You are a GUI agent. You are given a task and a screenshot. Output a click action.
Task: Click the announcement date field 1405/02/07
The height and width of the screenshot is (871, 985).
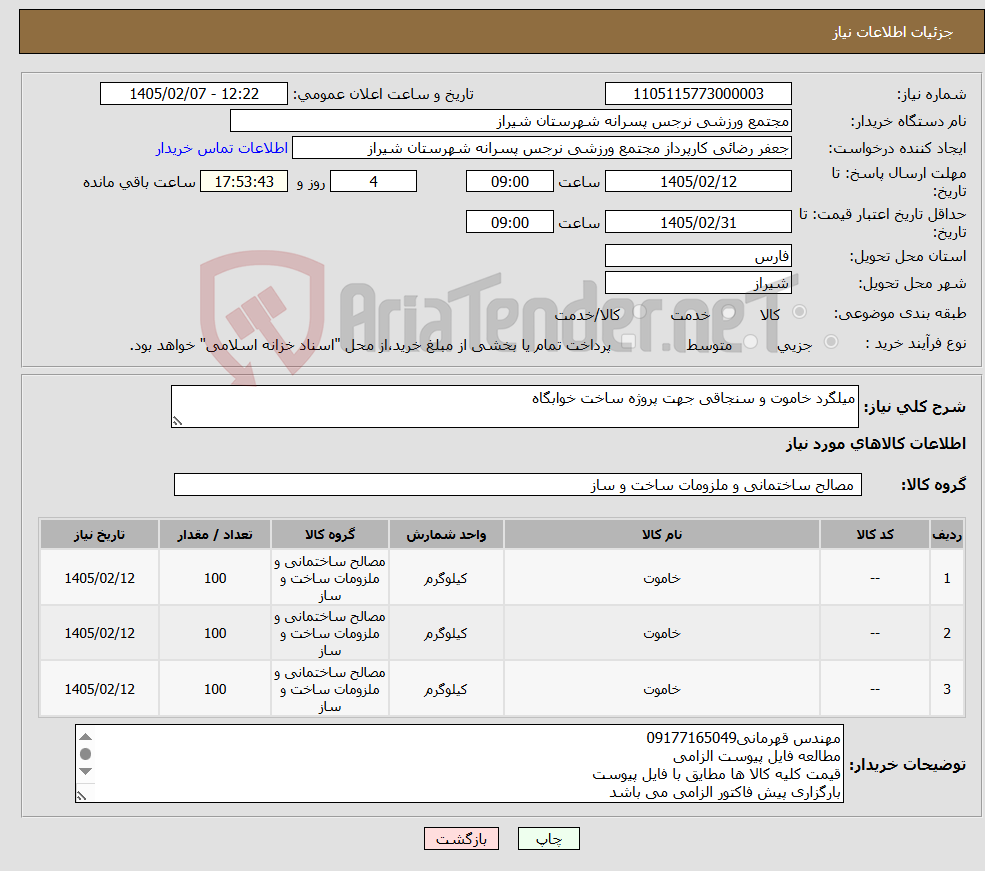(x=193, y=94)
